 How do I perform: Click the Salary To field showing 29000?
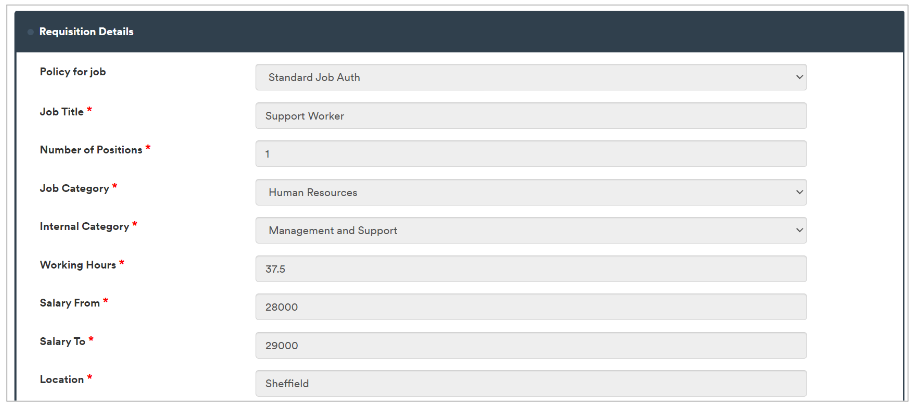click(x=530, y=346)
